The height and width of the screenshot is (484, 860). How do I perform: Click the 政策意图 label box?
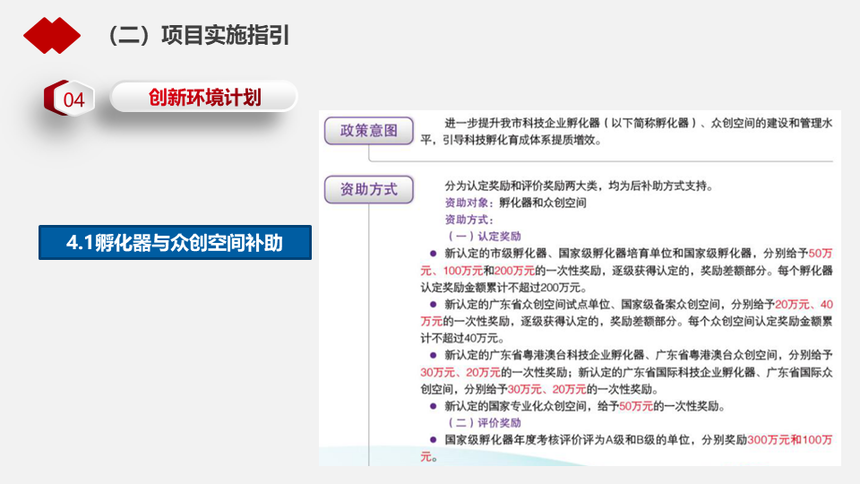369,131
